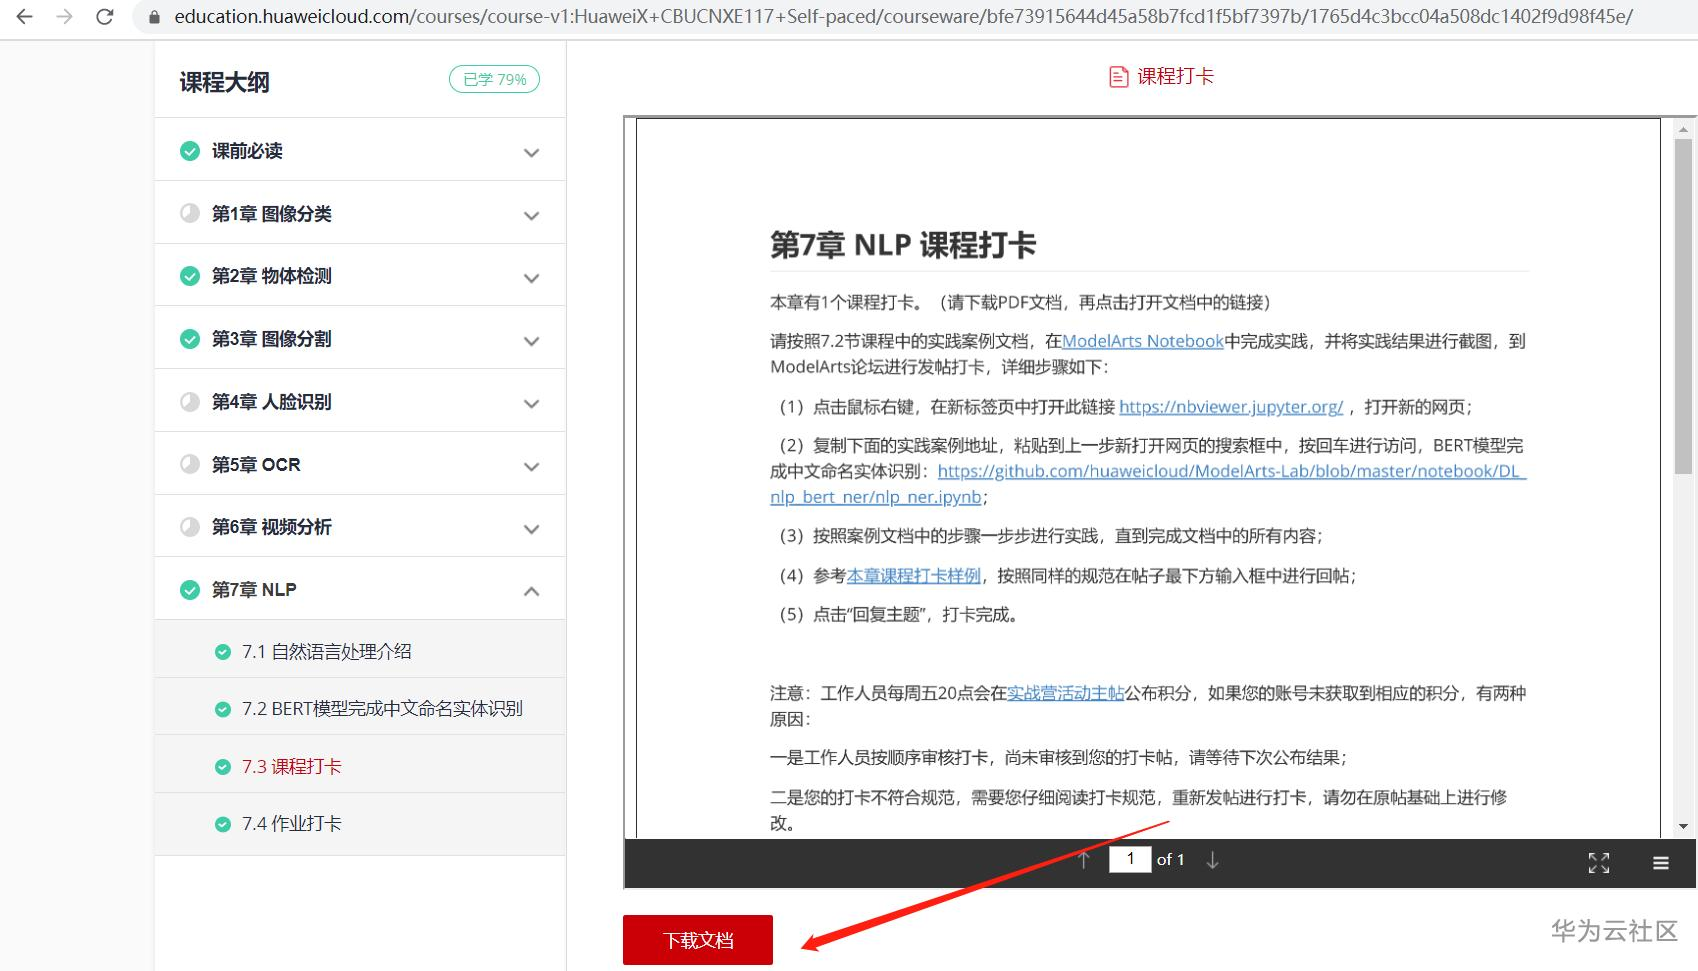
Task: Open chapter 第6章 视频分析
Action: point(271,527)
